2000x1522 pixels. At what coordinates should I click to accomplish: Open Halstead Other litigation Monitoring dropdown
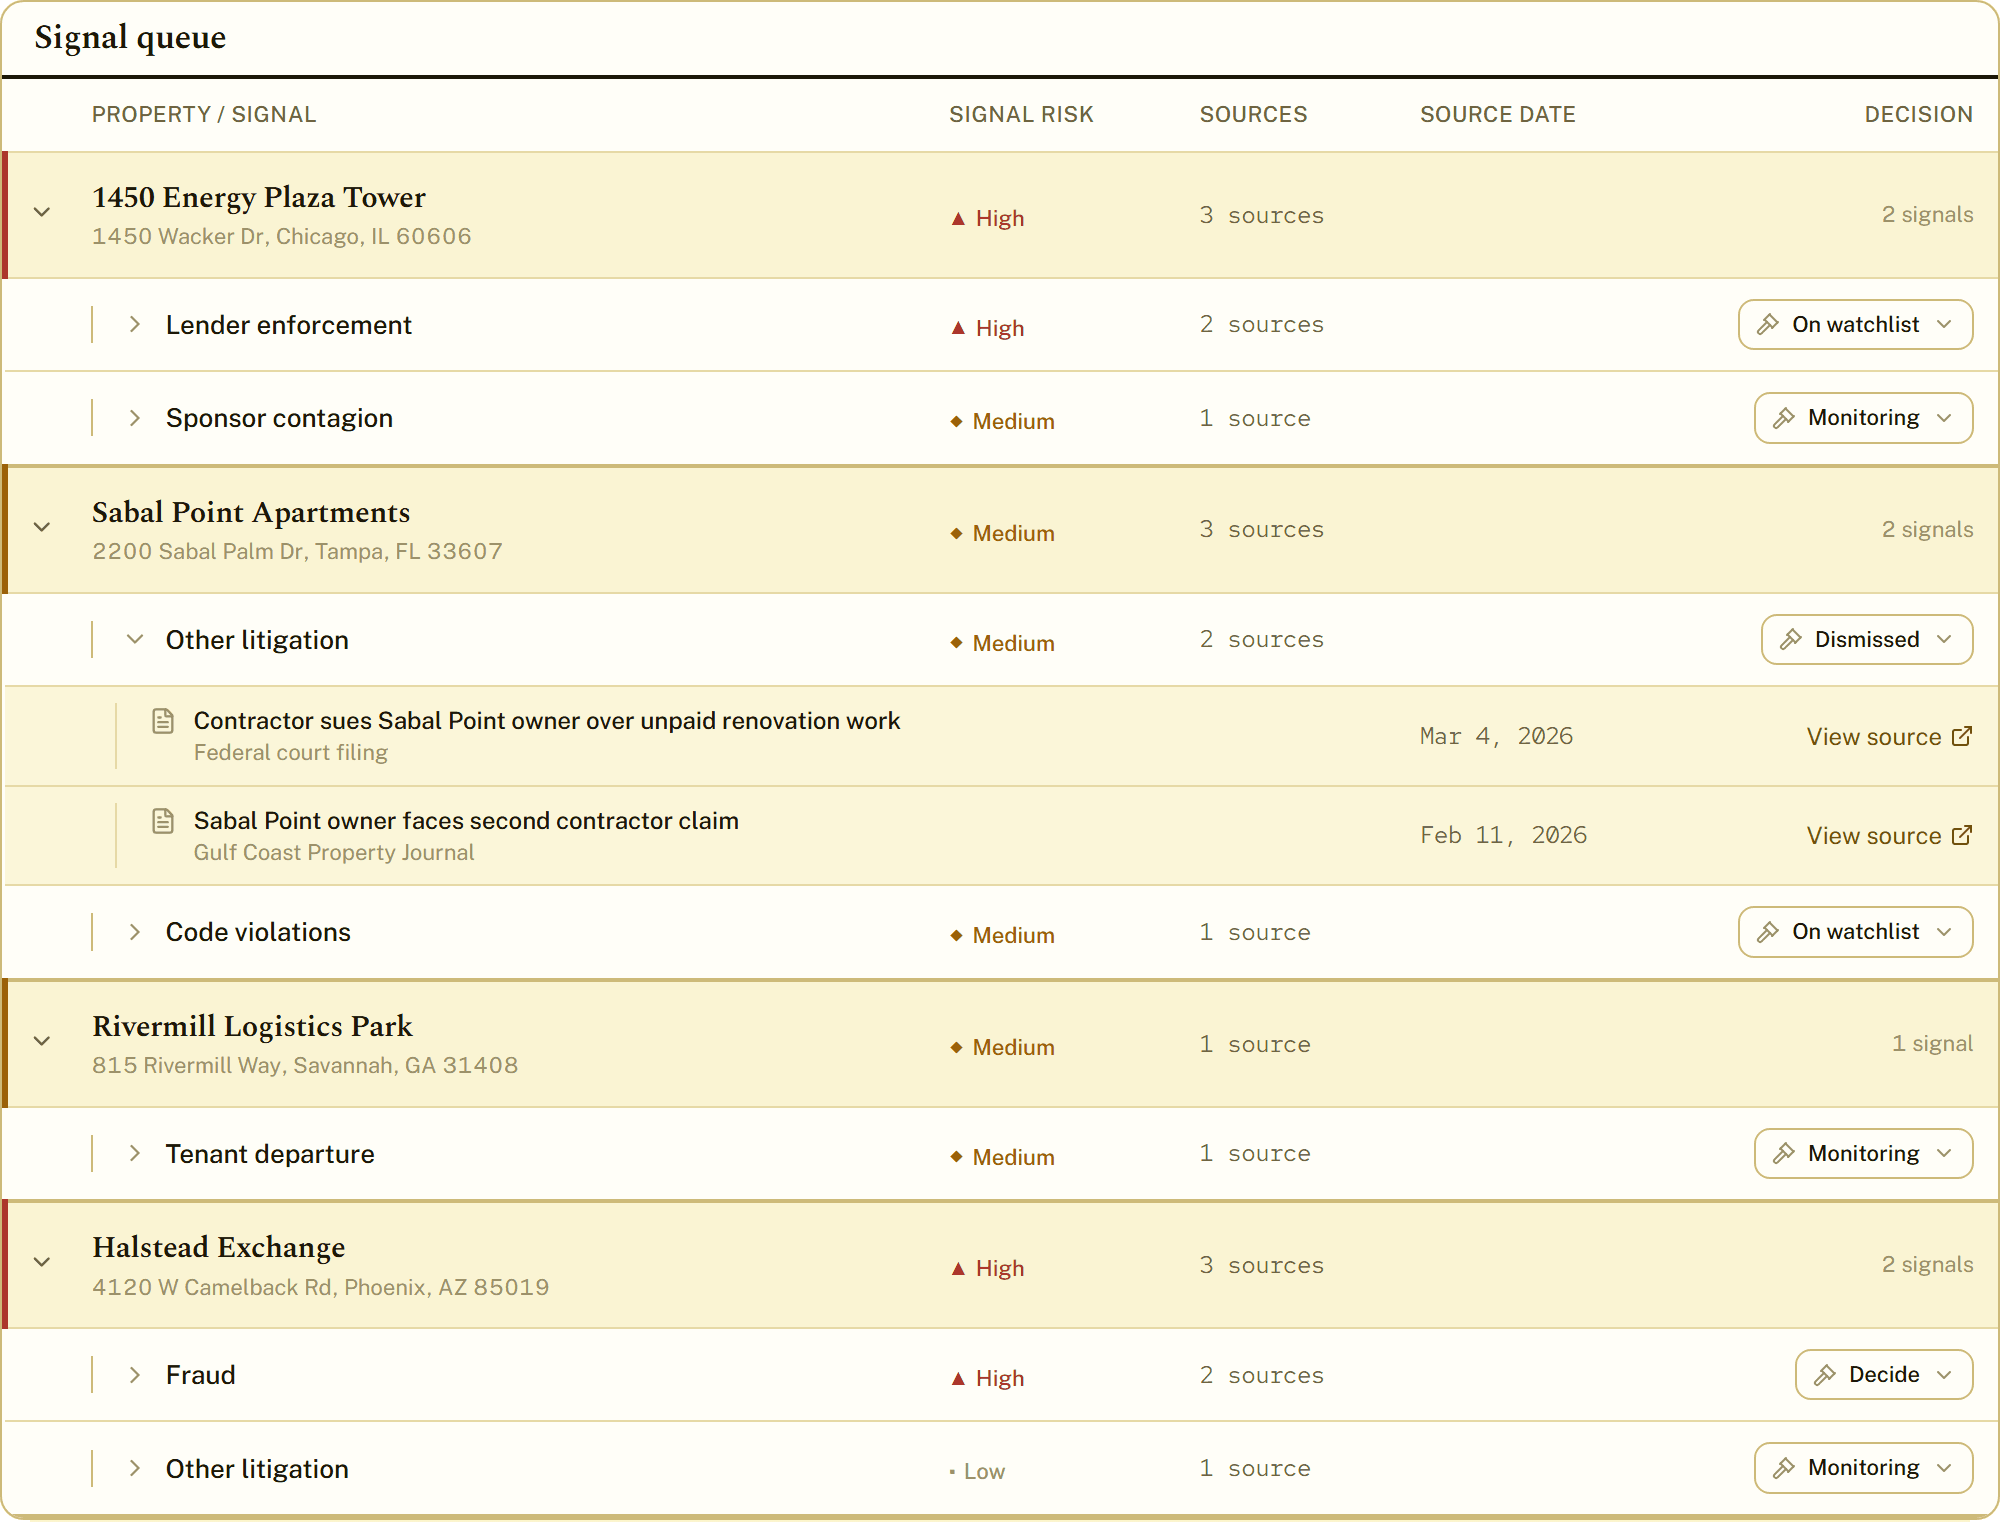1863,1467
